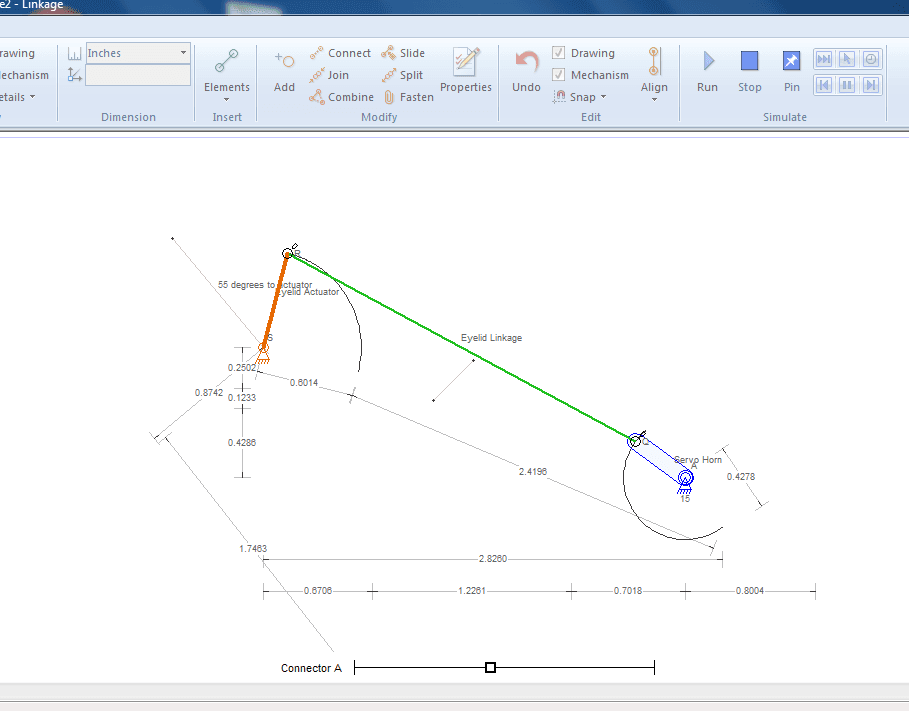Click the Pin icon in Simulate
The width and height of the screenshot is (909, 711).
791,62
